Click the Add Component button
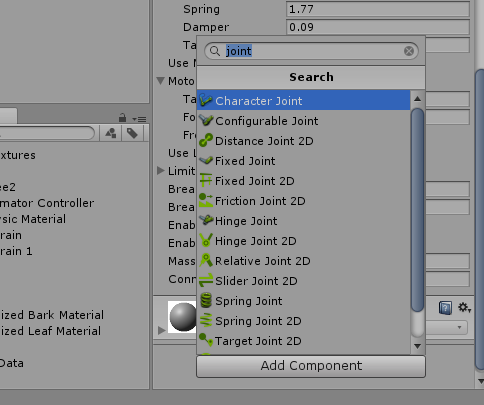This screenshot has height=405, width=484. [x=311, y=366]
